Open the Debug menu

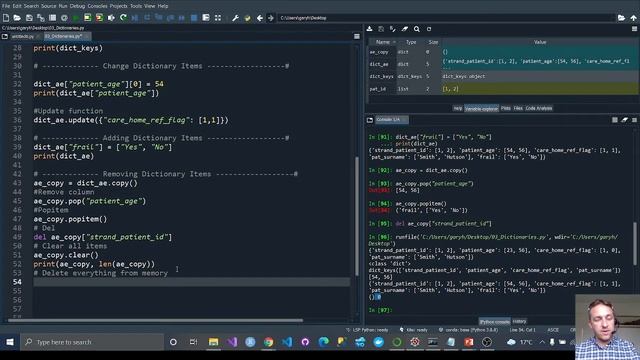click(77, 6)
